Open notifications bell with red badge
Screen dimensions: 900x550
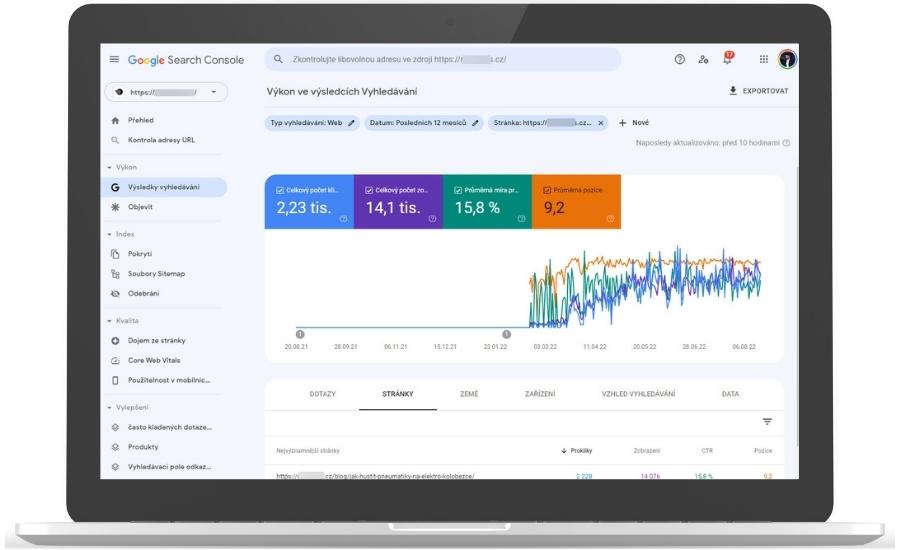coord(728,58)
